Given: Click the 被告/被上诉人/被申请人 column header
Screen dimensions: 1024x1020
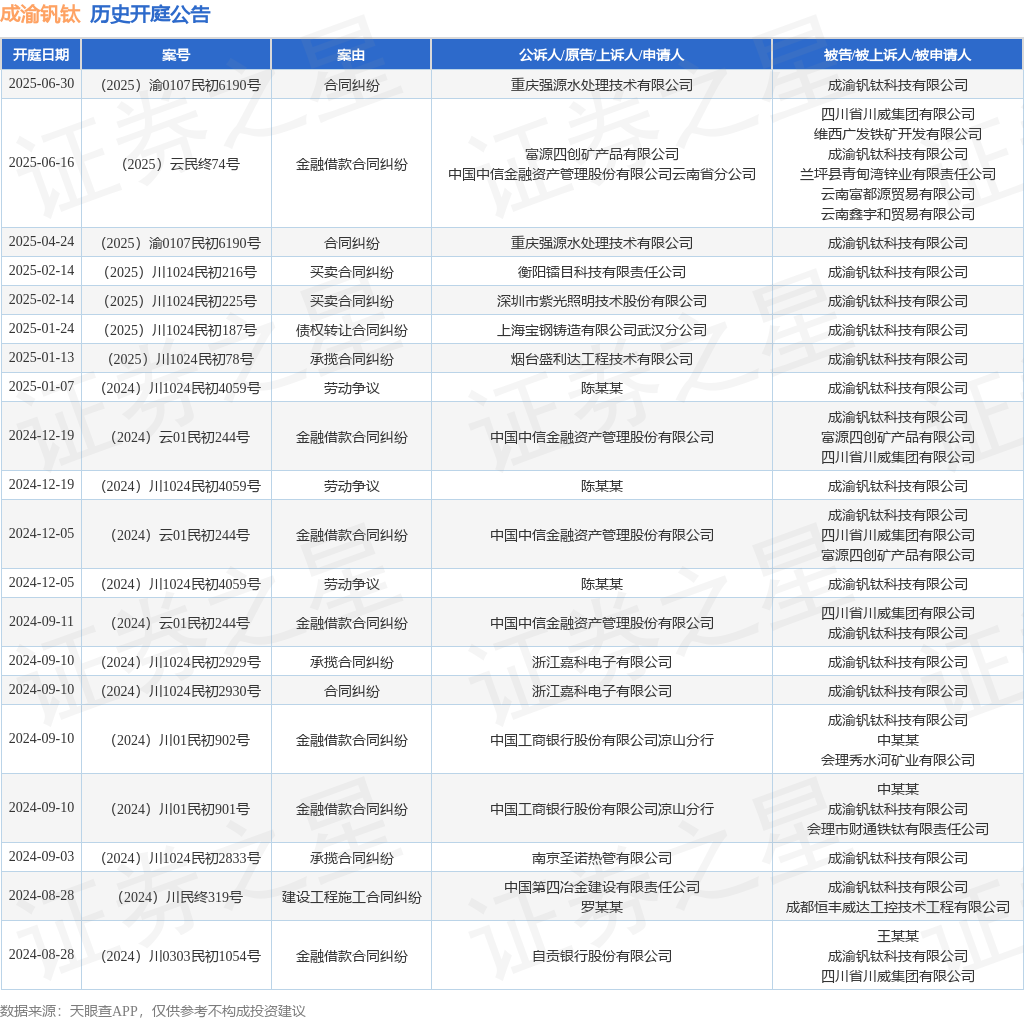Looking at the screenshot, I should tap(897, 55).
